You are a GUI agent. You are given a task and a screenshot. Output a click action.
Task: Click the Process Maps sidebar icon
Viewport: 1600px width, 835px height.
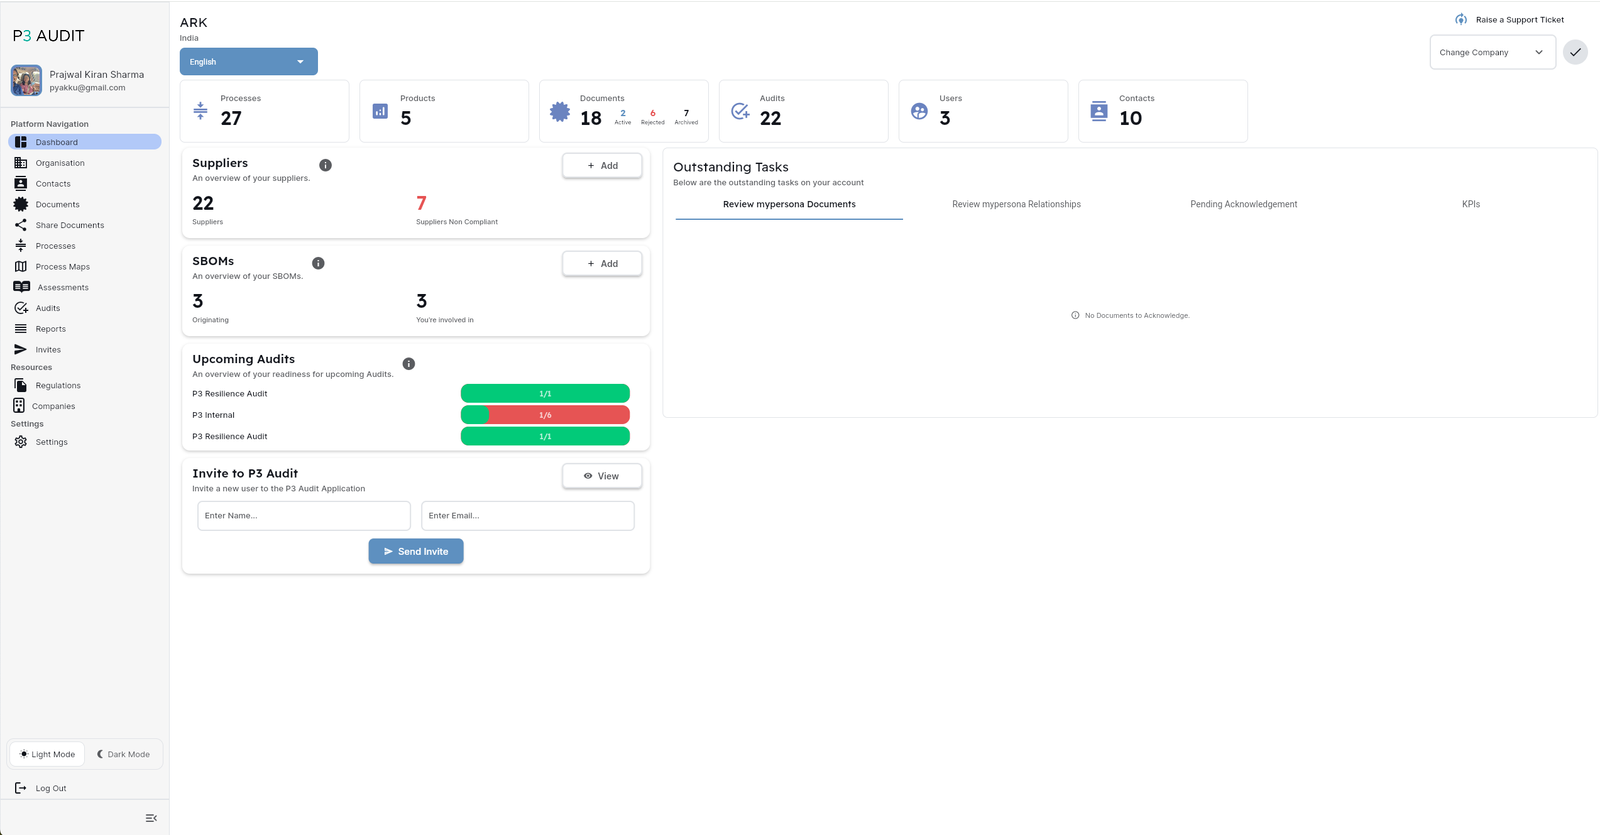coord(20,266)
